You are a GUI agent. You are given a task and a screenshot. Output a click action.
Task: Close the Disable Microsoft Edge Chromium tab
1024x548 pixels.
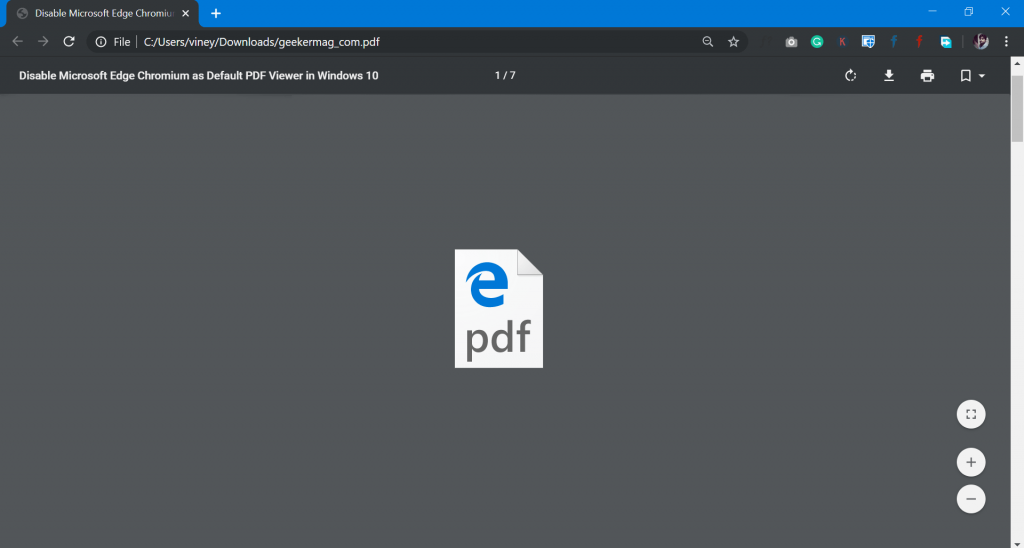coord(185,14)
